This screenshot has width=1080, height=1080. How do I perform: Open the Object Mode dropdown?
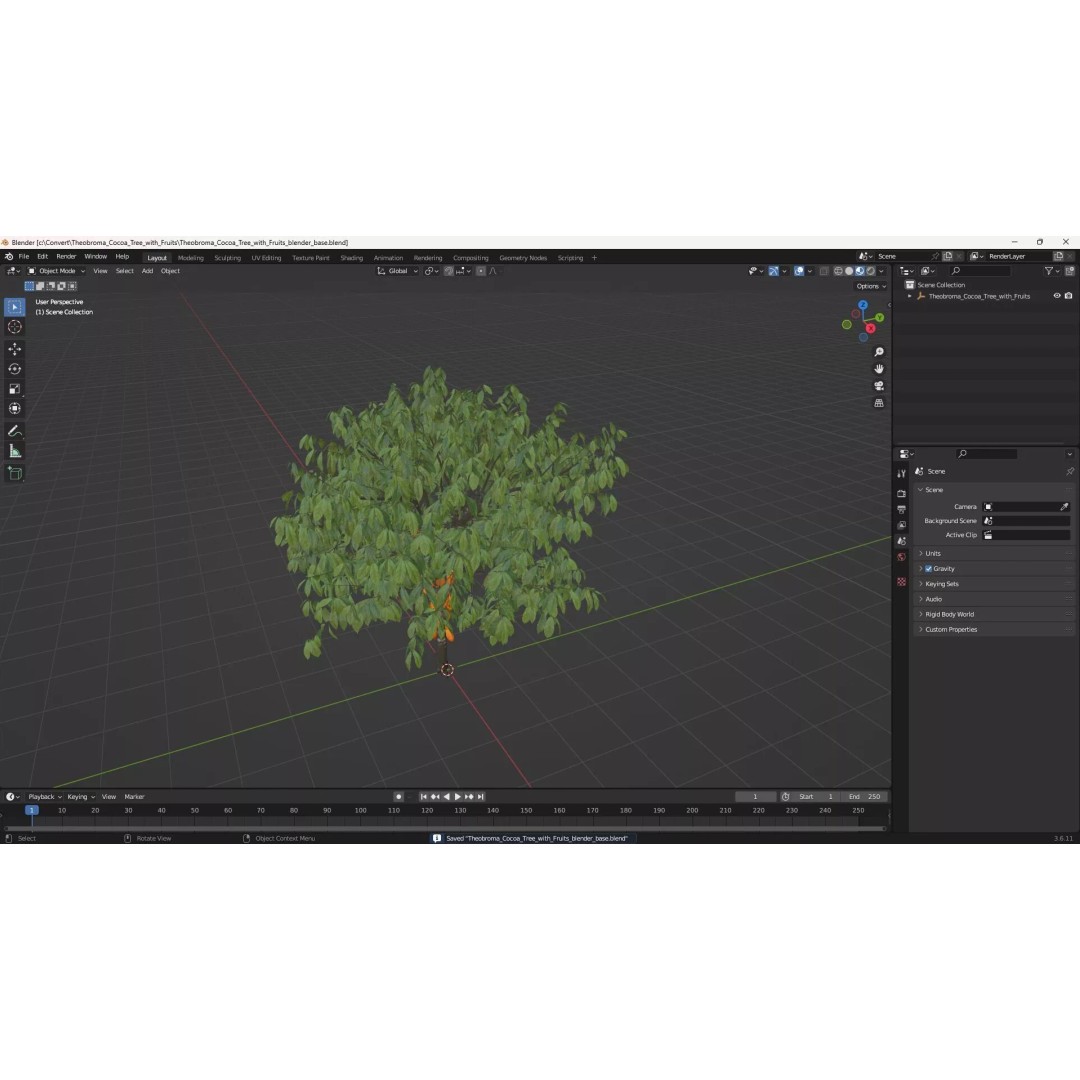[56, 271]
